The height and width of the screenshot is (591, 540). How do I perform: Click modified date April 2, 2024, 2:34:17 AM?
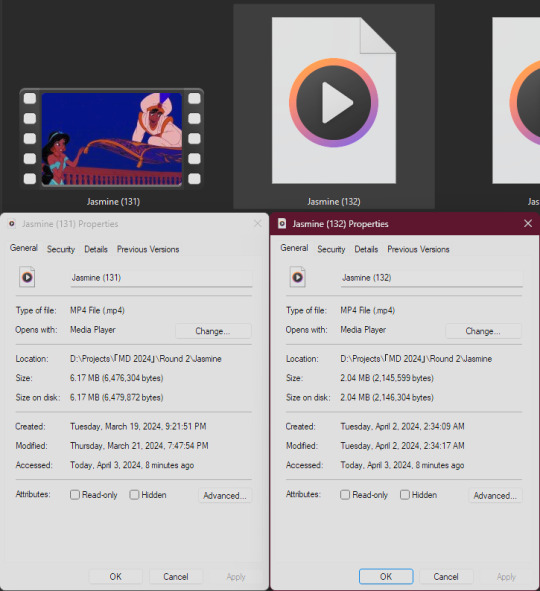pos(402,446)
